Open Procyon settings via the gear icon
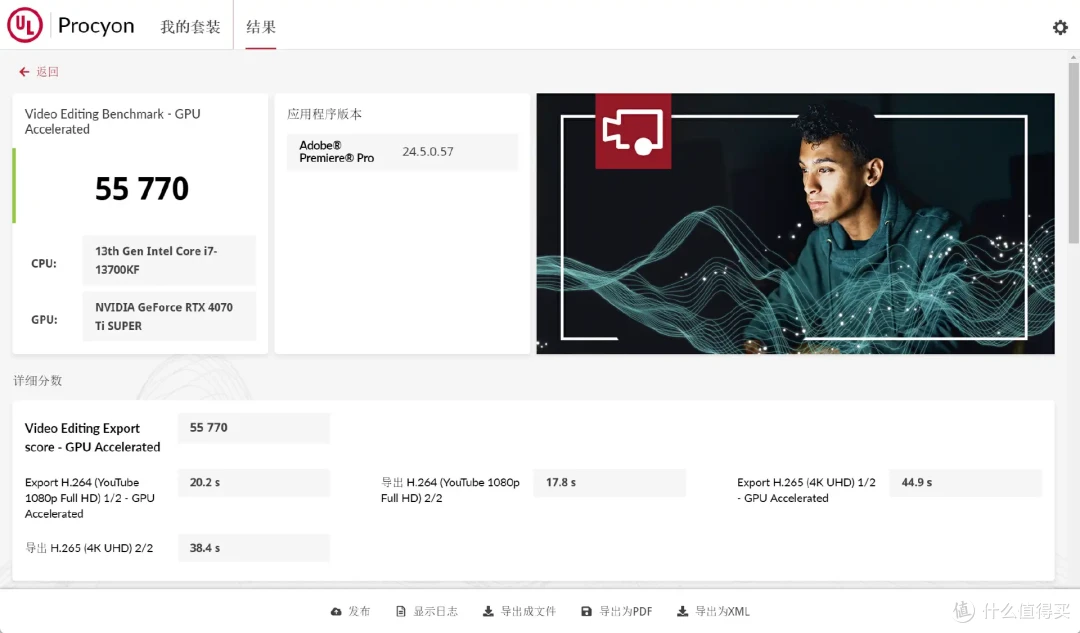 tap(1060, 27)
